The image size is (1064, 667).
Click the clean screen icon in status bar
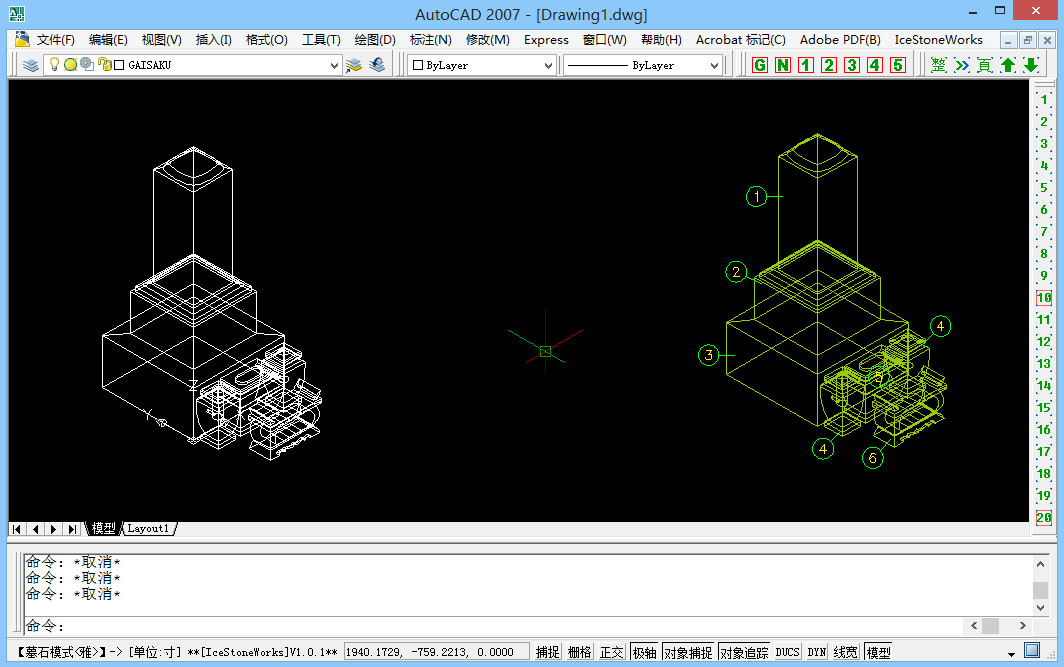tap(1032, 651)
